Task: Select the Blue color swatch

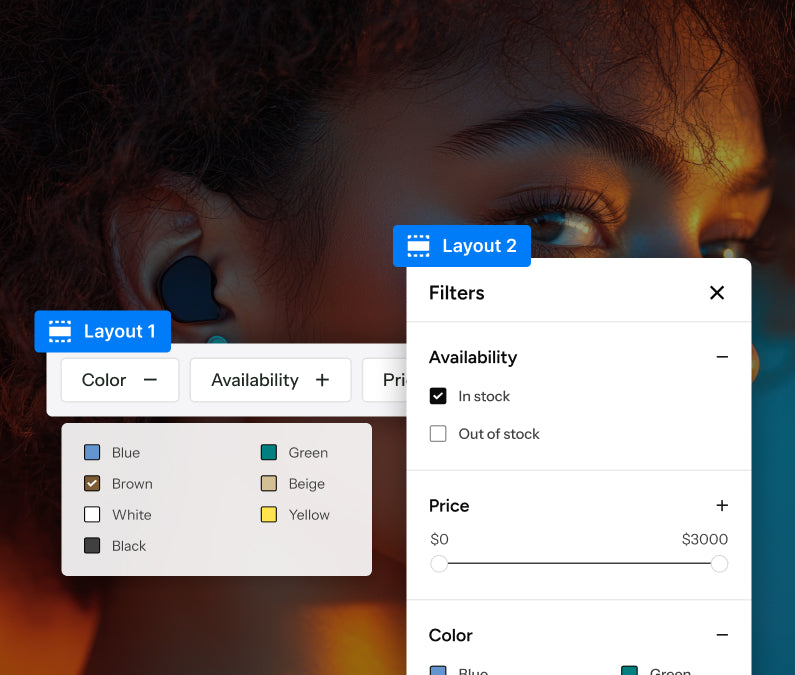Action: click(x=92, y=452)
